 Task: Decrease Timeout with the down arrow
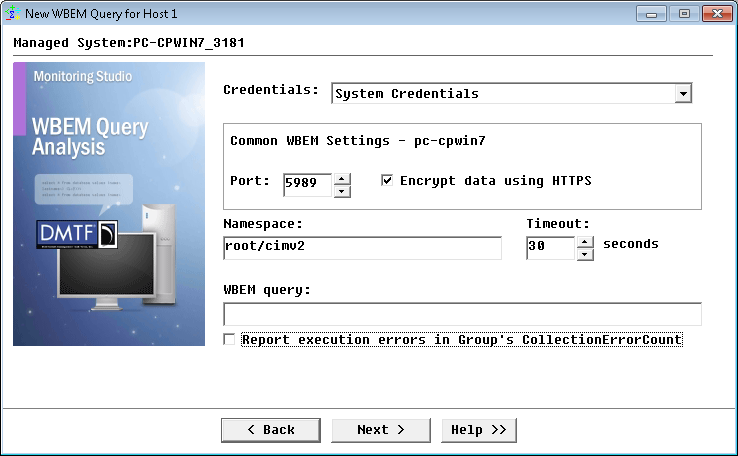pyautogui.click(x=585, y=254)
